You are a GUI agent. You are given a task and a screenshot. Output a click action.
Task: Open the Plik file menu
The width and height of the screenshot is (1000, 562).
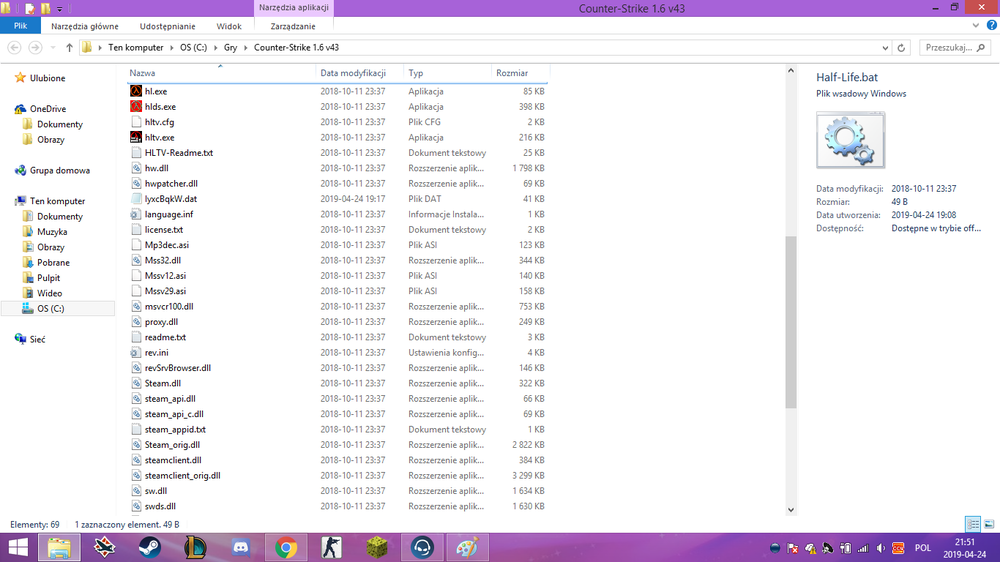20,26
